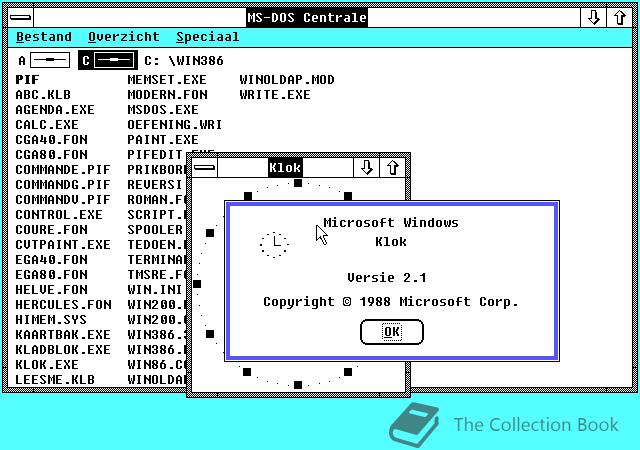Select file KAARTBAK.EXE
Viewport: 640px width, 450px height.
point(63,335)
